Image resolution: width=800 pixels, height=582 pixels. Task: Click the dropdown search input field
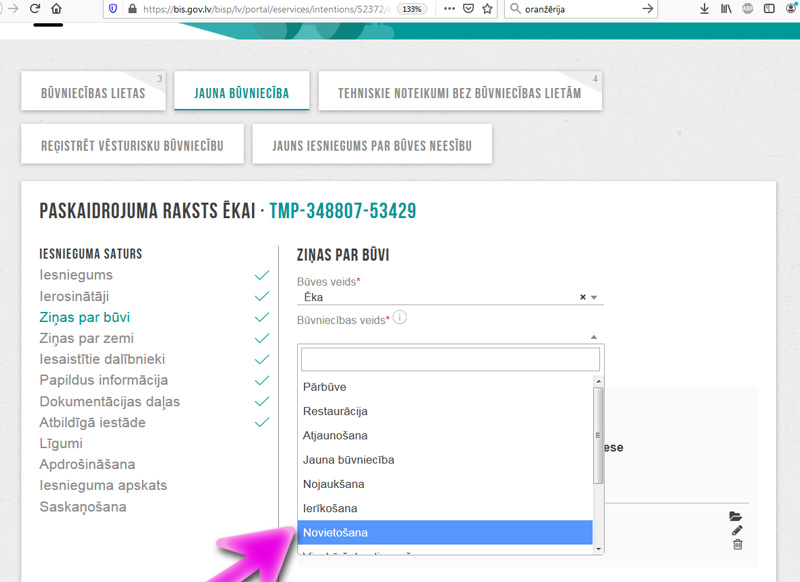pyautogui.click(x=450, y=359)
